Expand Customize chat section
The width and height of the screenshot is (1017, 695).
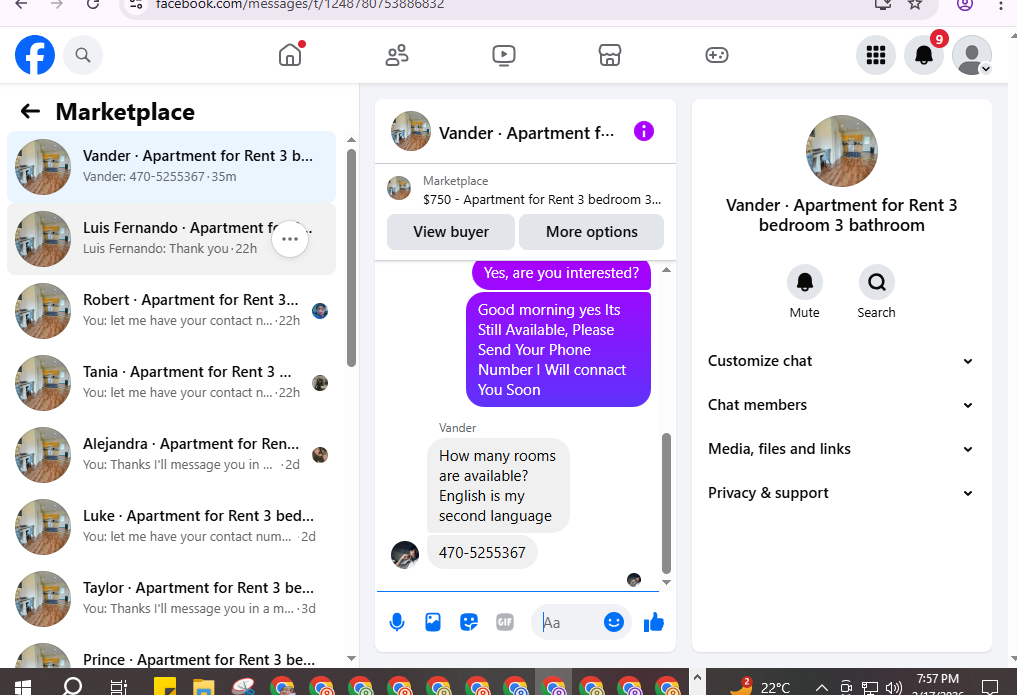click(841, 361)
